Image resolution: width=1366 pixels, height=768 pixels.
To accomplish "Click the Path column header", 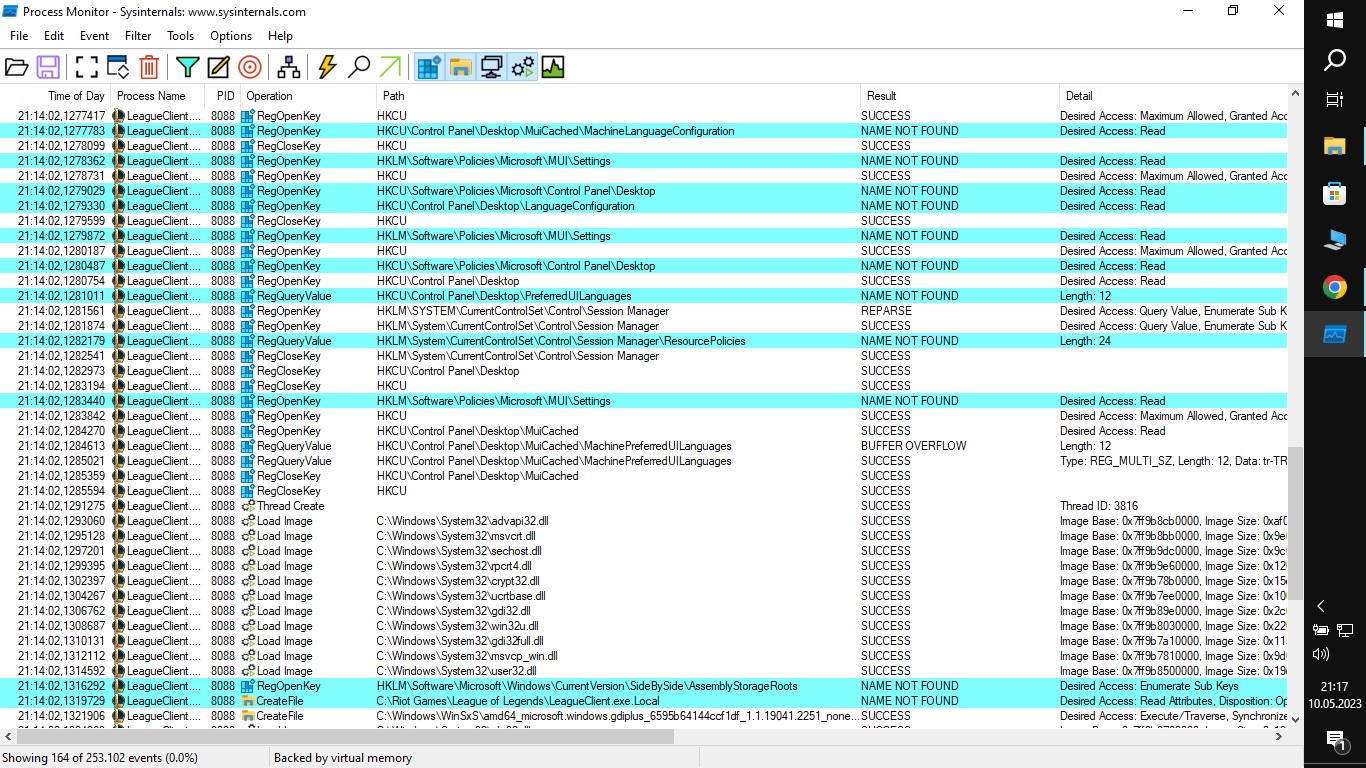I will (618, 96).
